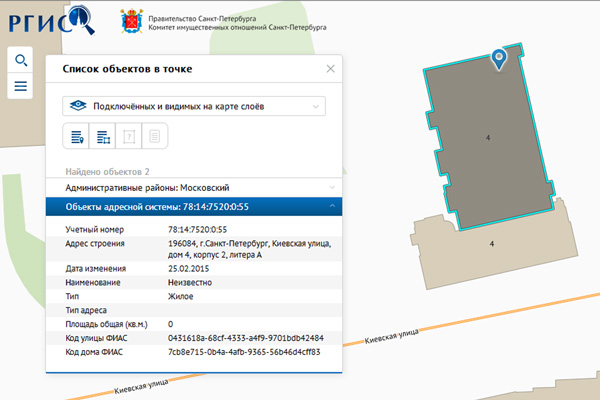This screenshot has width=600, height=400.
Task: Select highlighted building 4 on map
Action: pyautogui.click(x=489, y=138)
